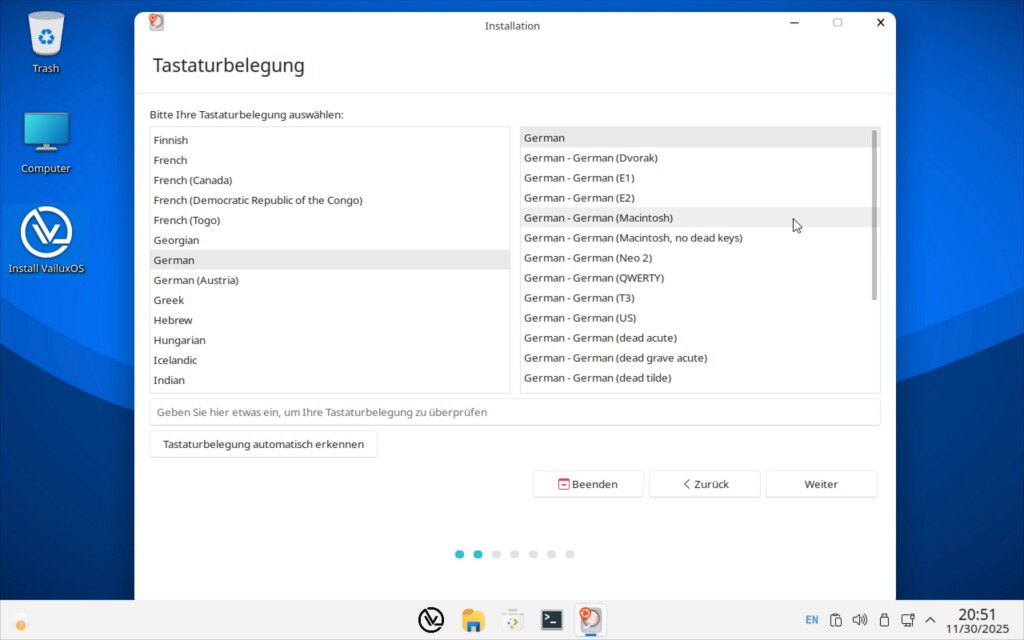
Task: Open the VailuxOS start menu in taskbar
Action: 431,620
